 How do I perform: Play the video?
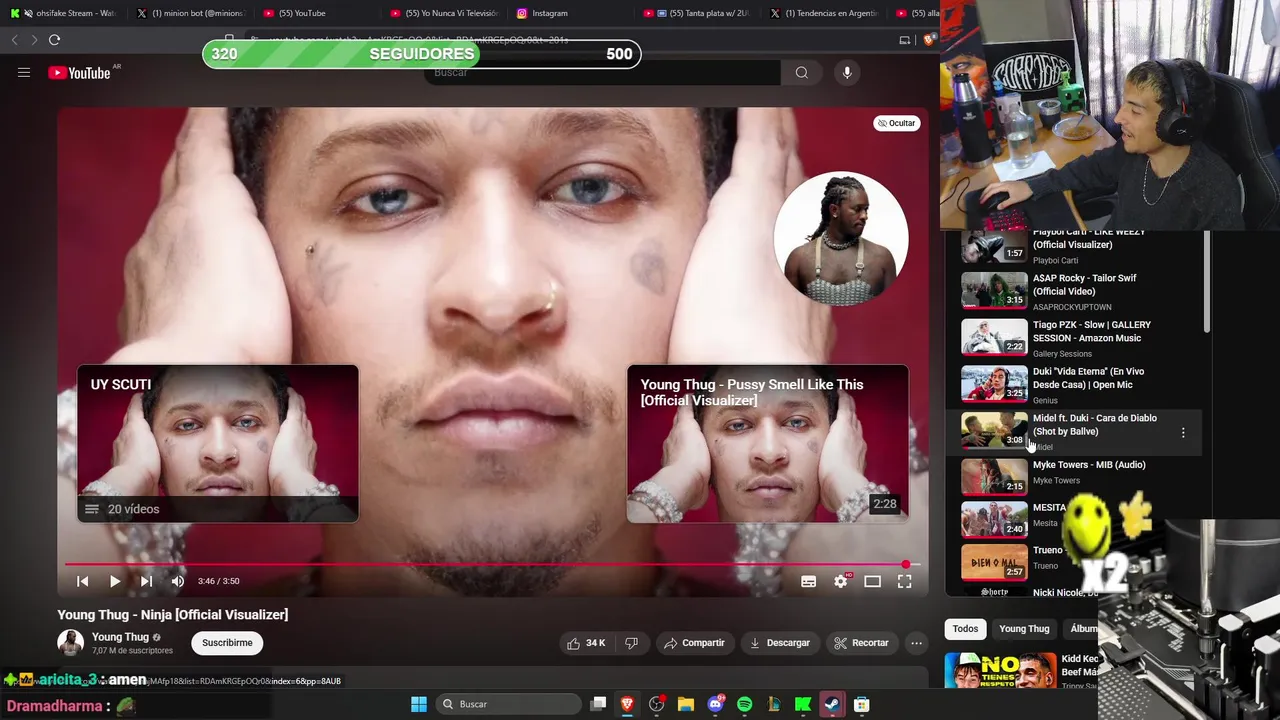coord(114,581)
